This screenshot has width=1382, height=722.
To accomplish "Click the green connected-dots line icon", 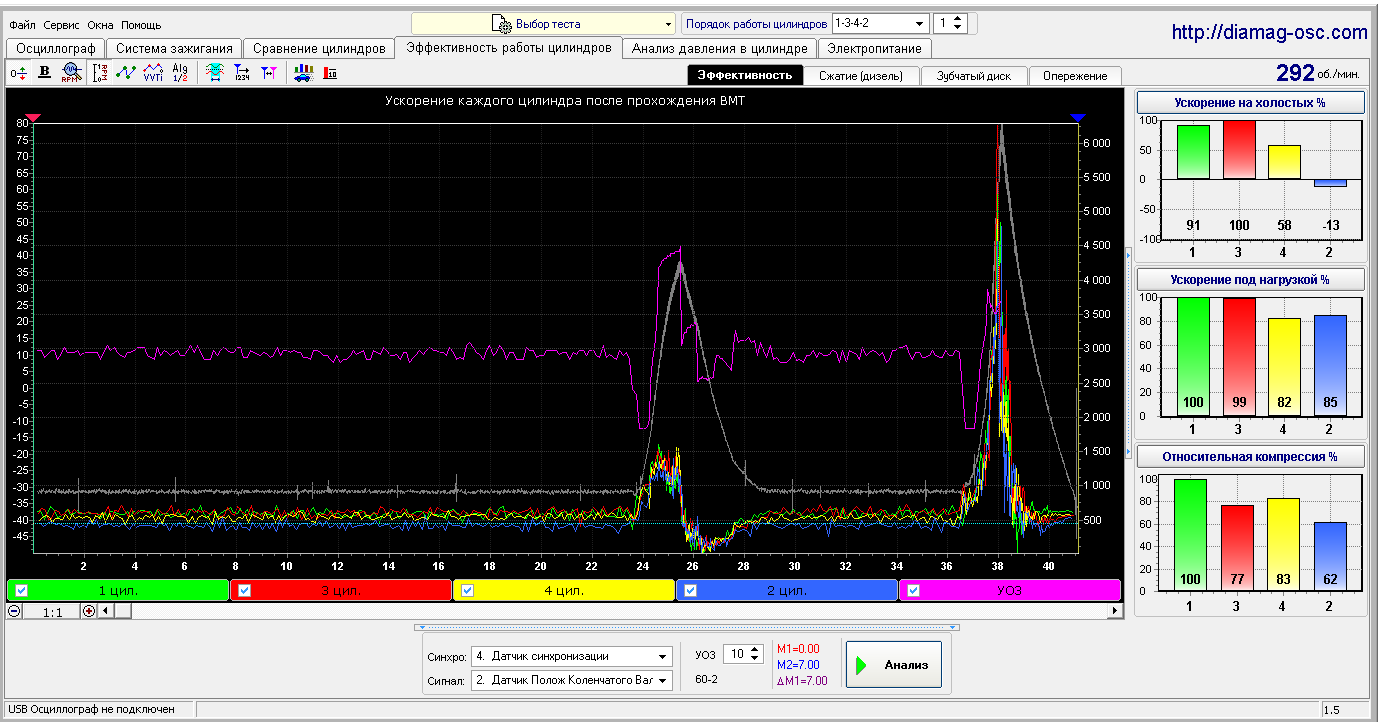I will tap(126, 72).
